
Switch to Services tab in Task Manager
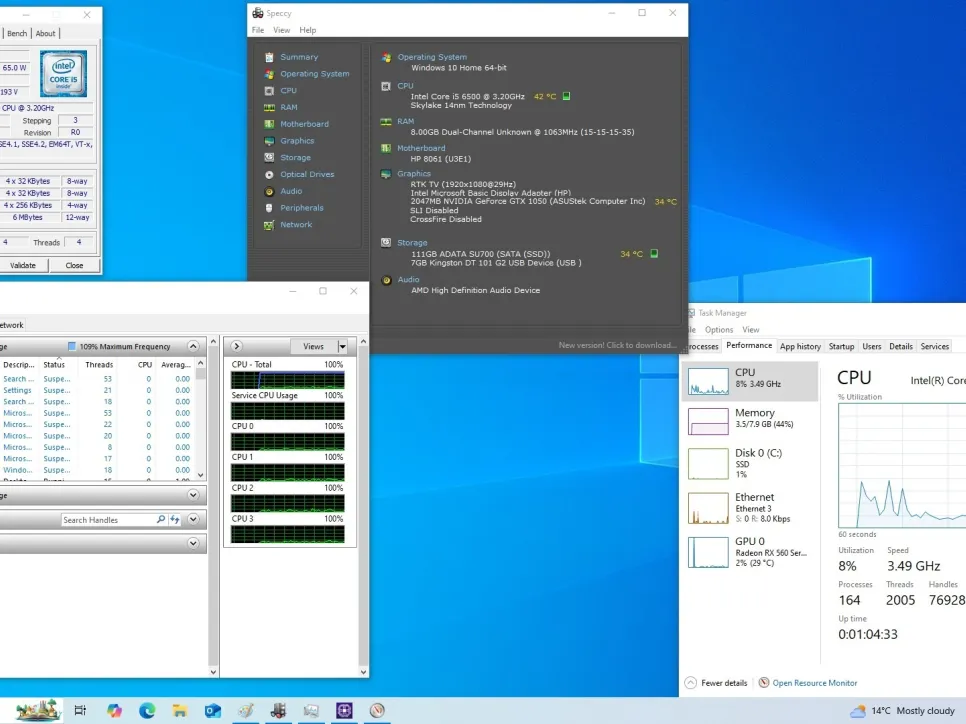[934, 346]
